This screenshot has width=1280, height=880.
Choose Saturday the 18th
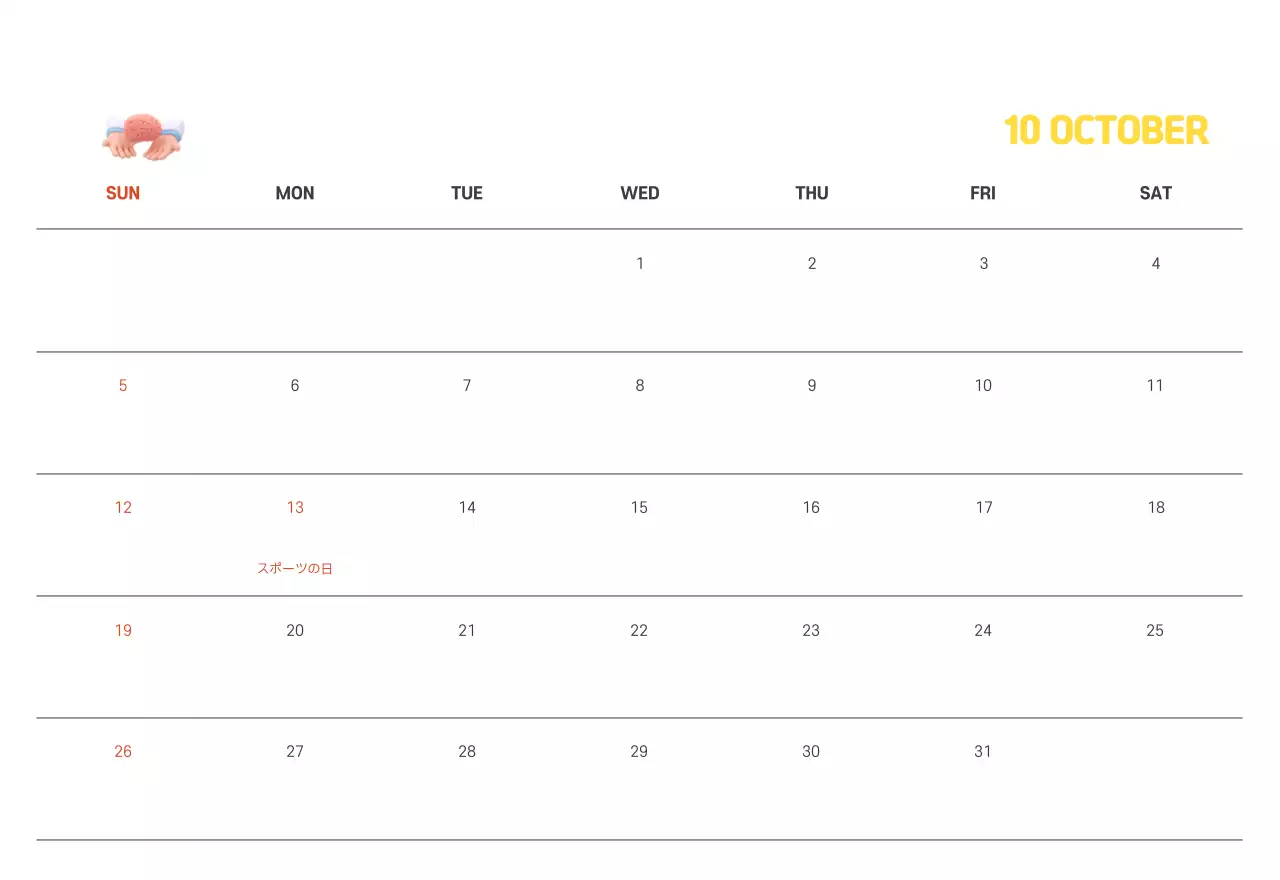(x=1156, y=508)
